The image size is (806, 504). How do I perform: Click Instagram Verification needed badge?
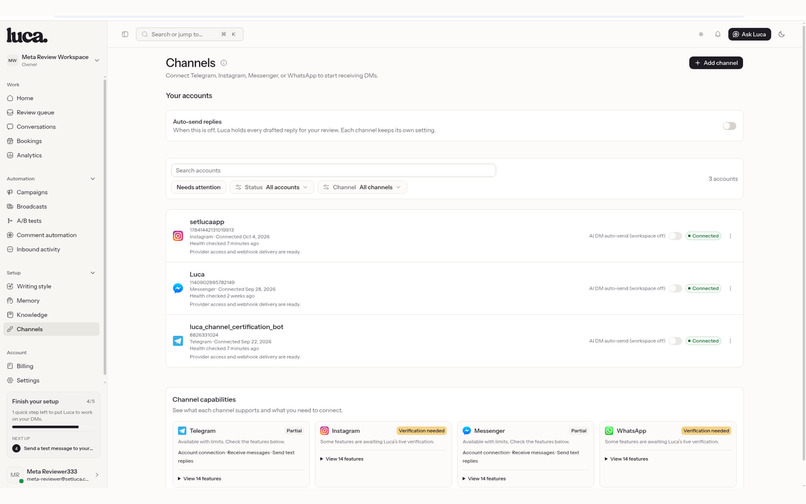point(422,431)
